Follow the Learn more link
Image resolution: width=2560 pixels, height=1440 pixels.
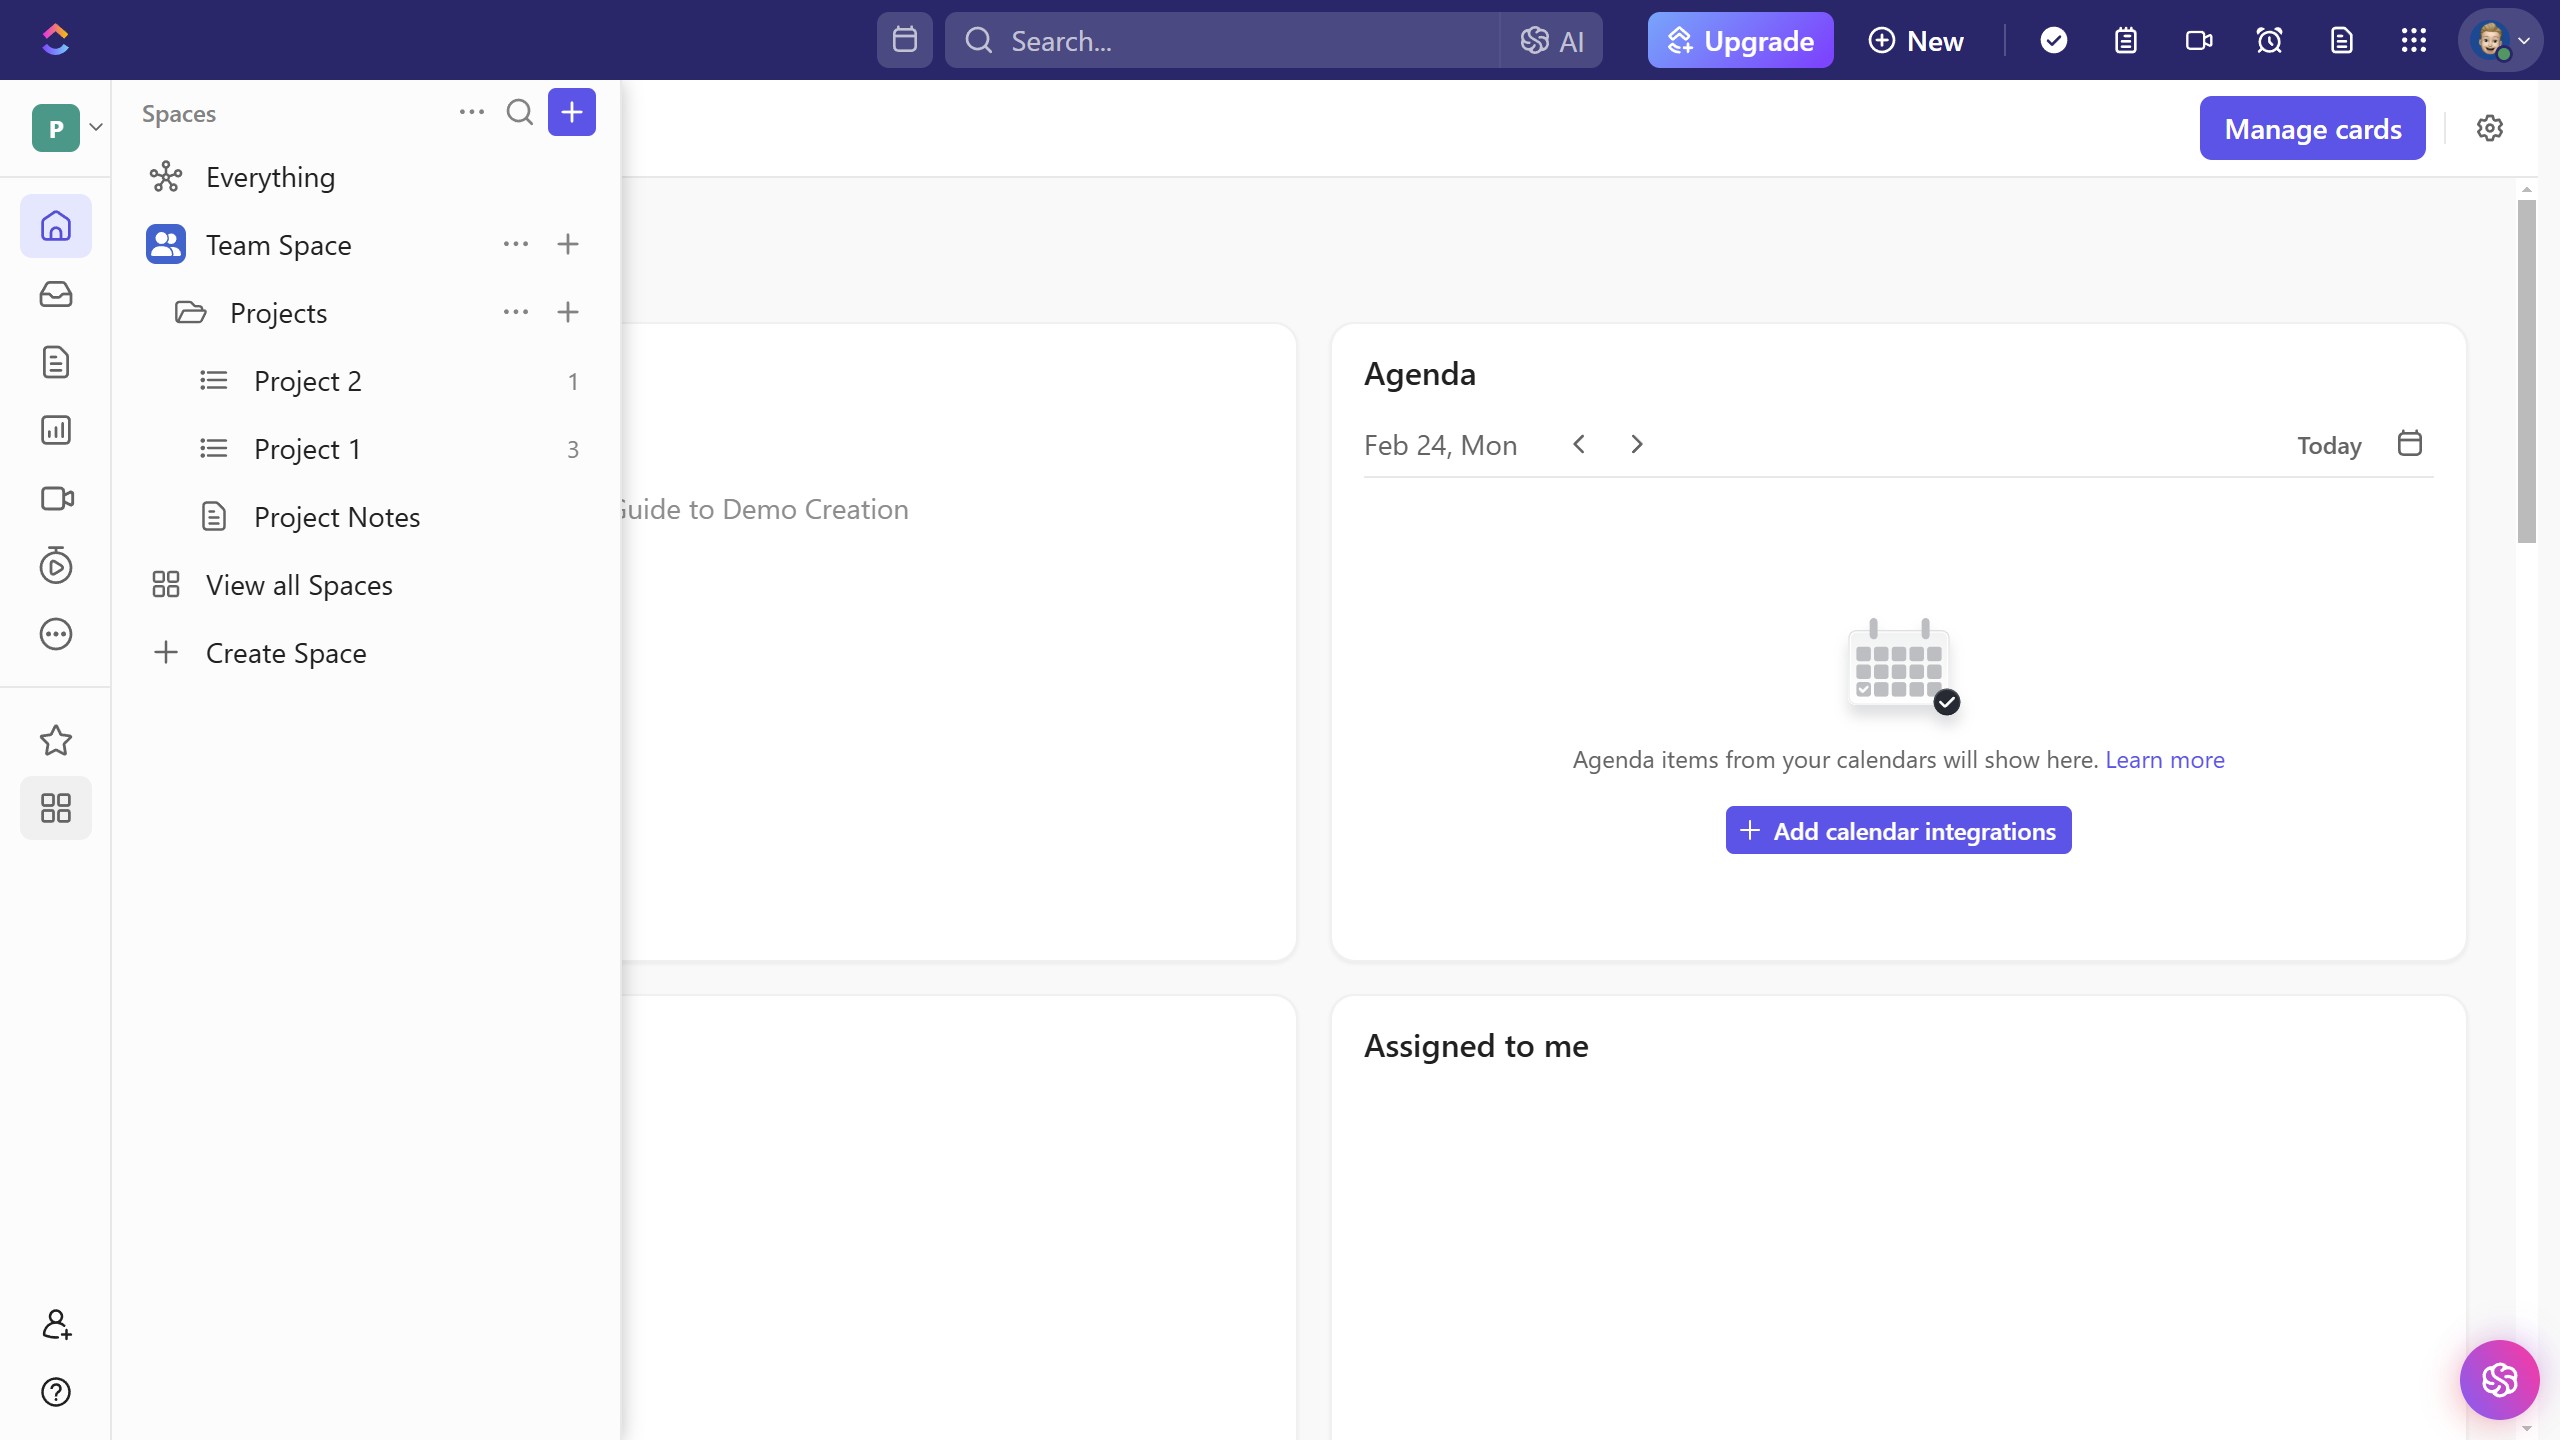pos(2164,760)
